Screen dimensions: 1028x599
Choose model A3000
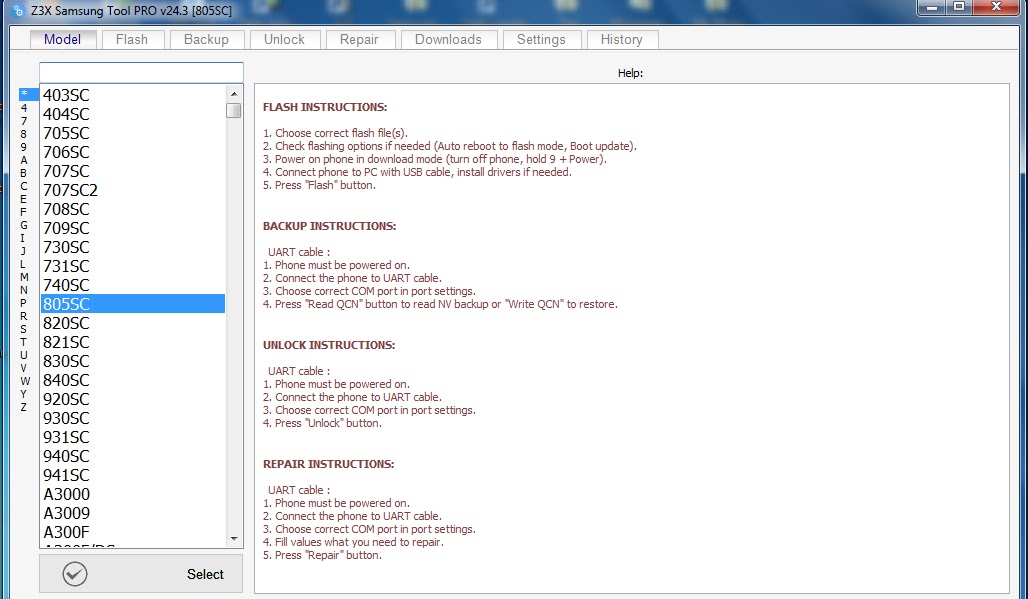(132, 494)
